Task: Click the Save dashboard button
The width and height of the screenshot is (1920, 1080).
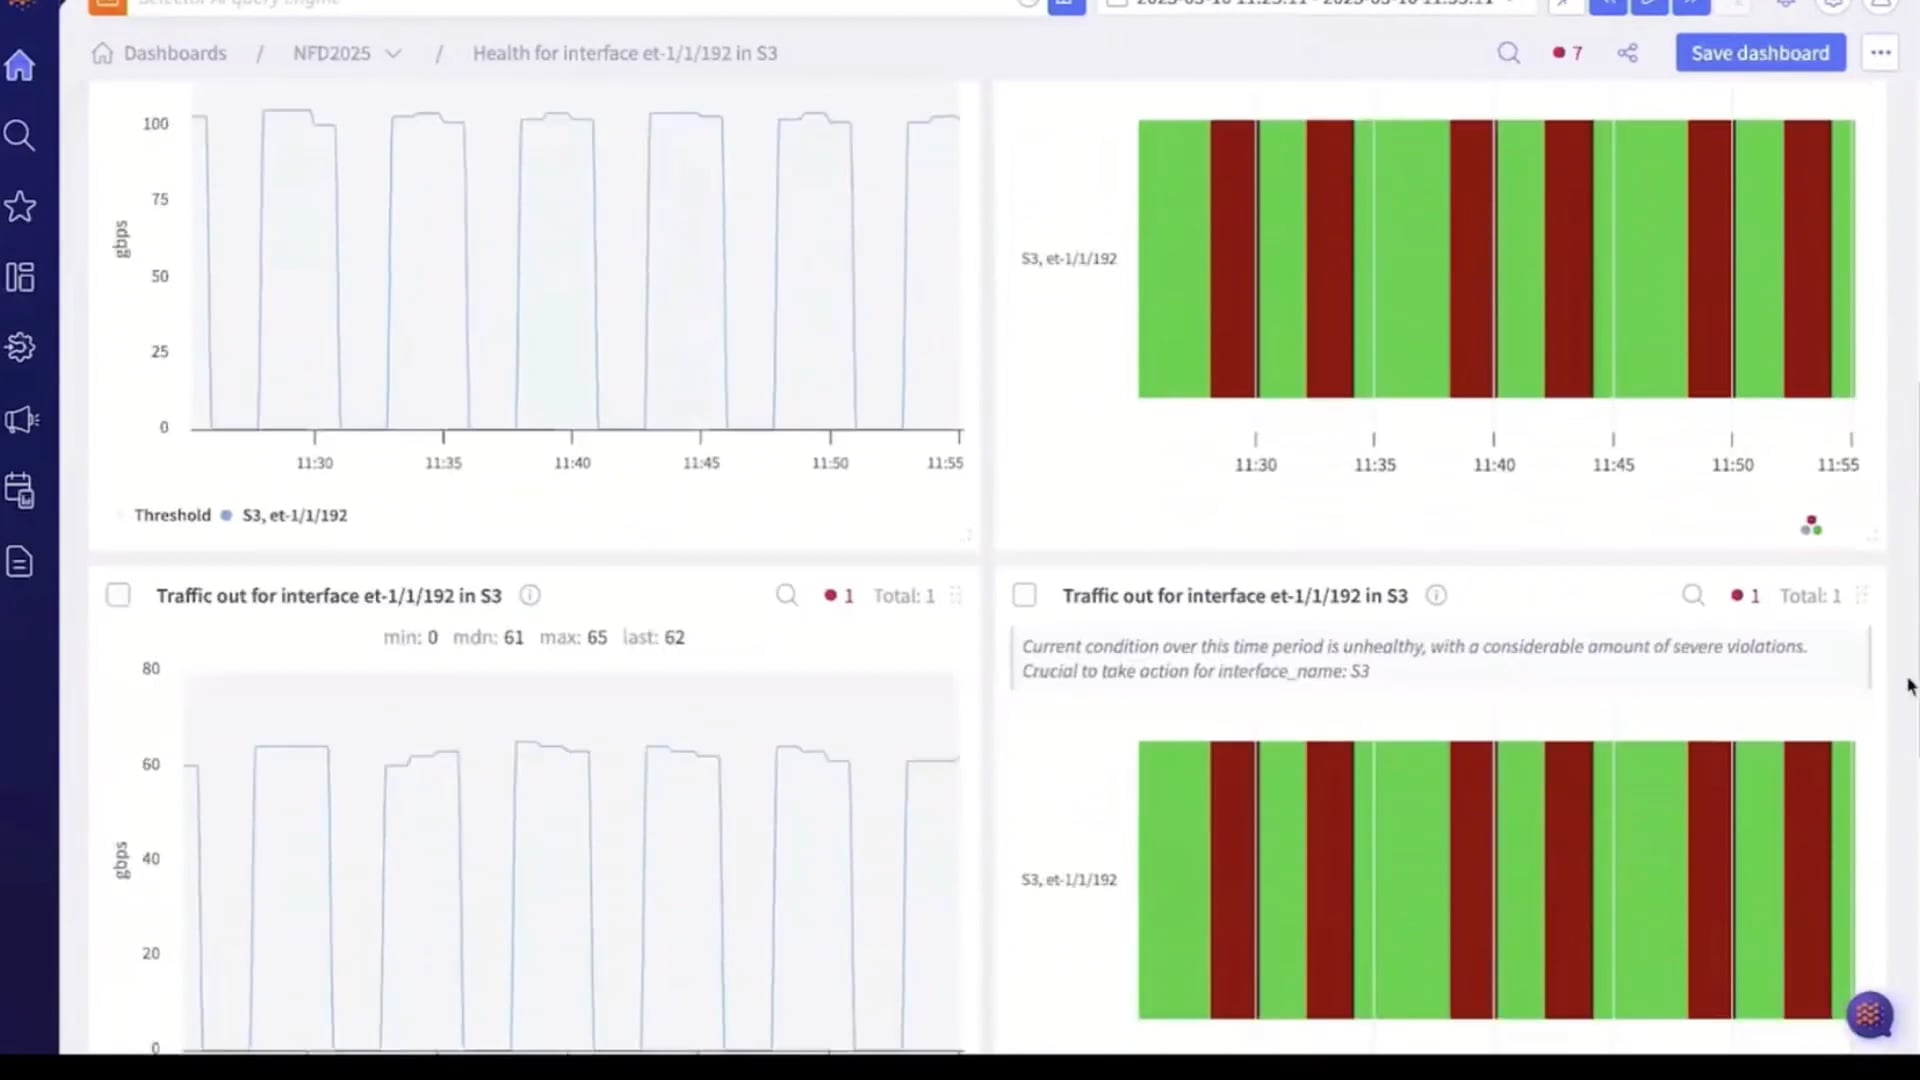Action: click(x=1760, y=53)
